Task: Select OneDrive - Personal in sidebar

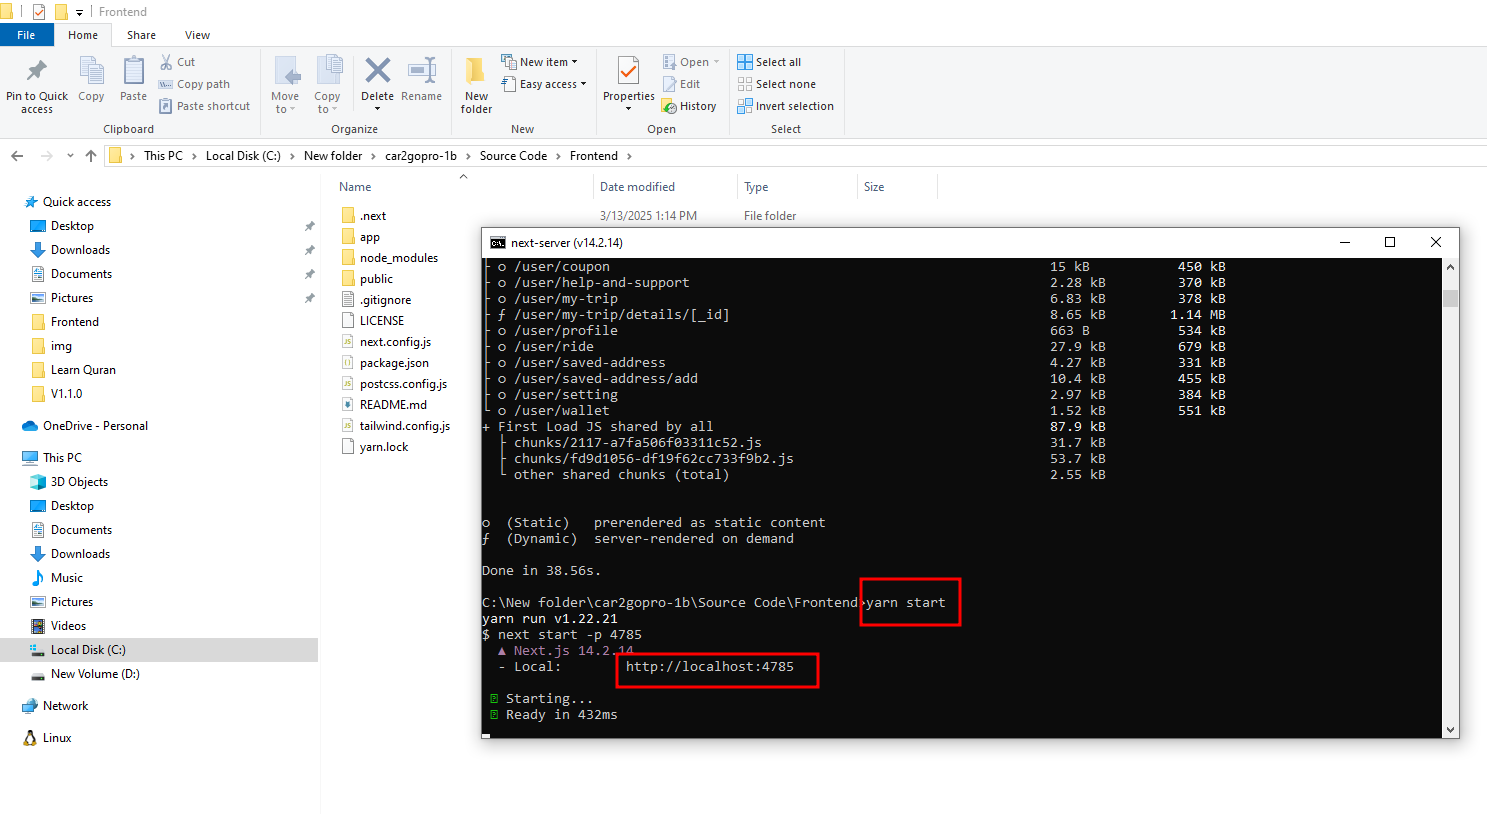Action: [95, 426]
